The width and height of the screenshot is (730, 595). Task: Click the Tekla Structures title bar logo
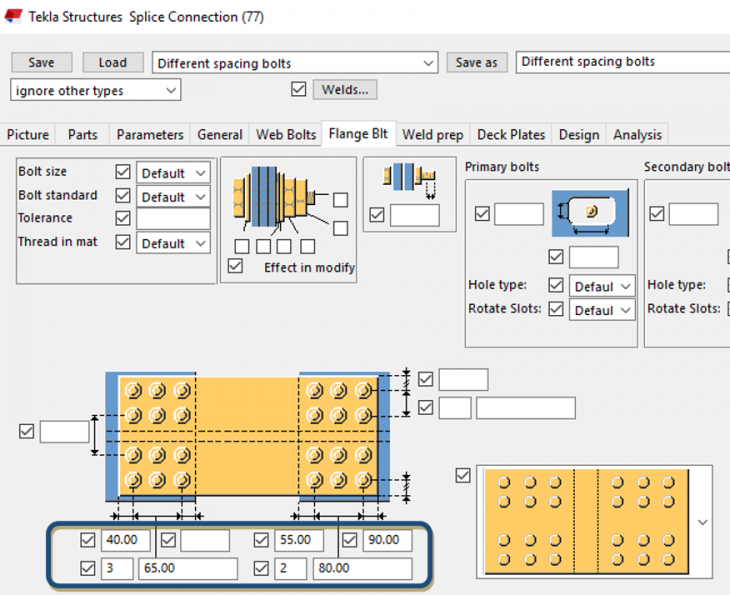click(14, 16)
